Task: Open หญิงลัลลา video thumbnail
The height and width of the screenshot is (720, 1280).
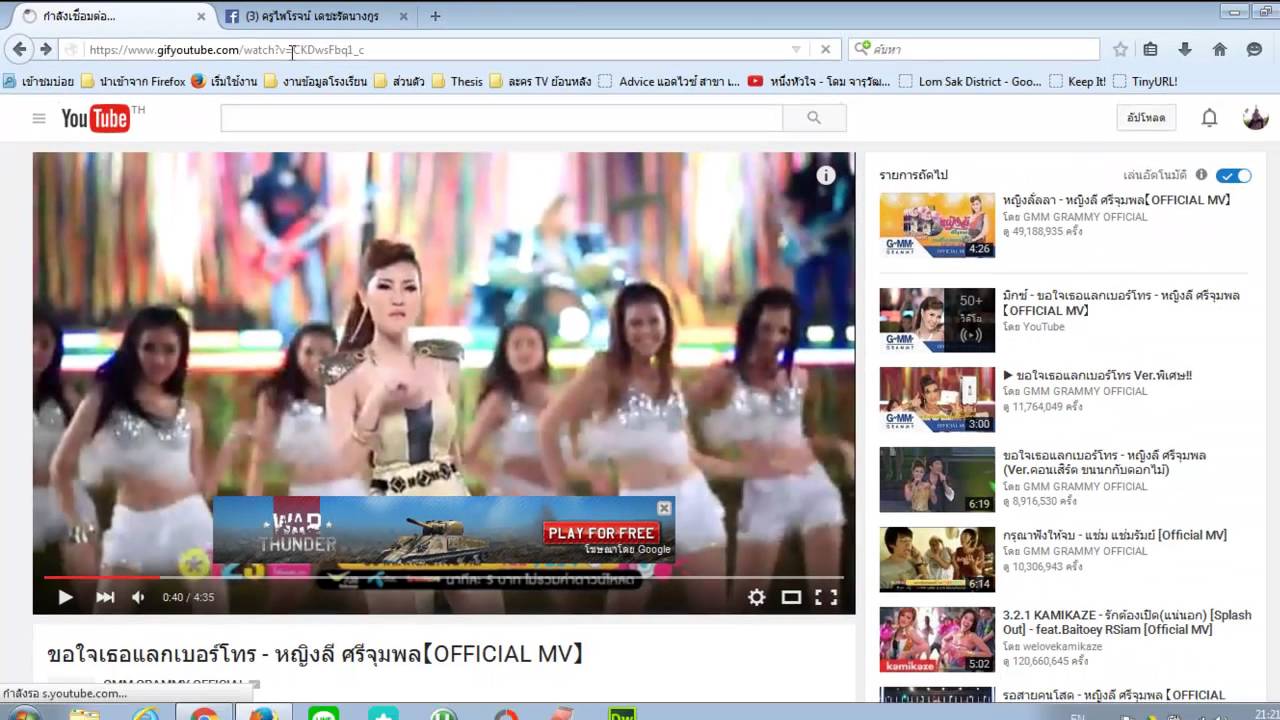Action: pos(937,225)
